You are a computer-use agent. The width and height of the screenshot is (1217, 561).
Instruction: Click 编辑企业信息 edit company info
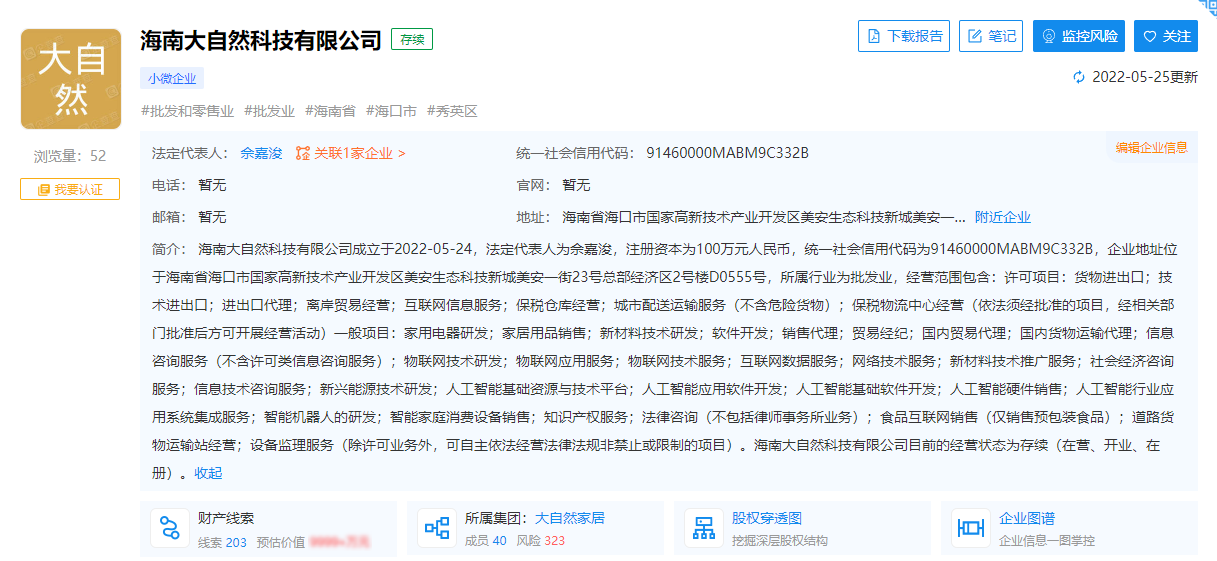[1152, 147]
